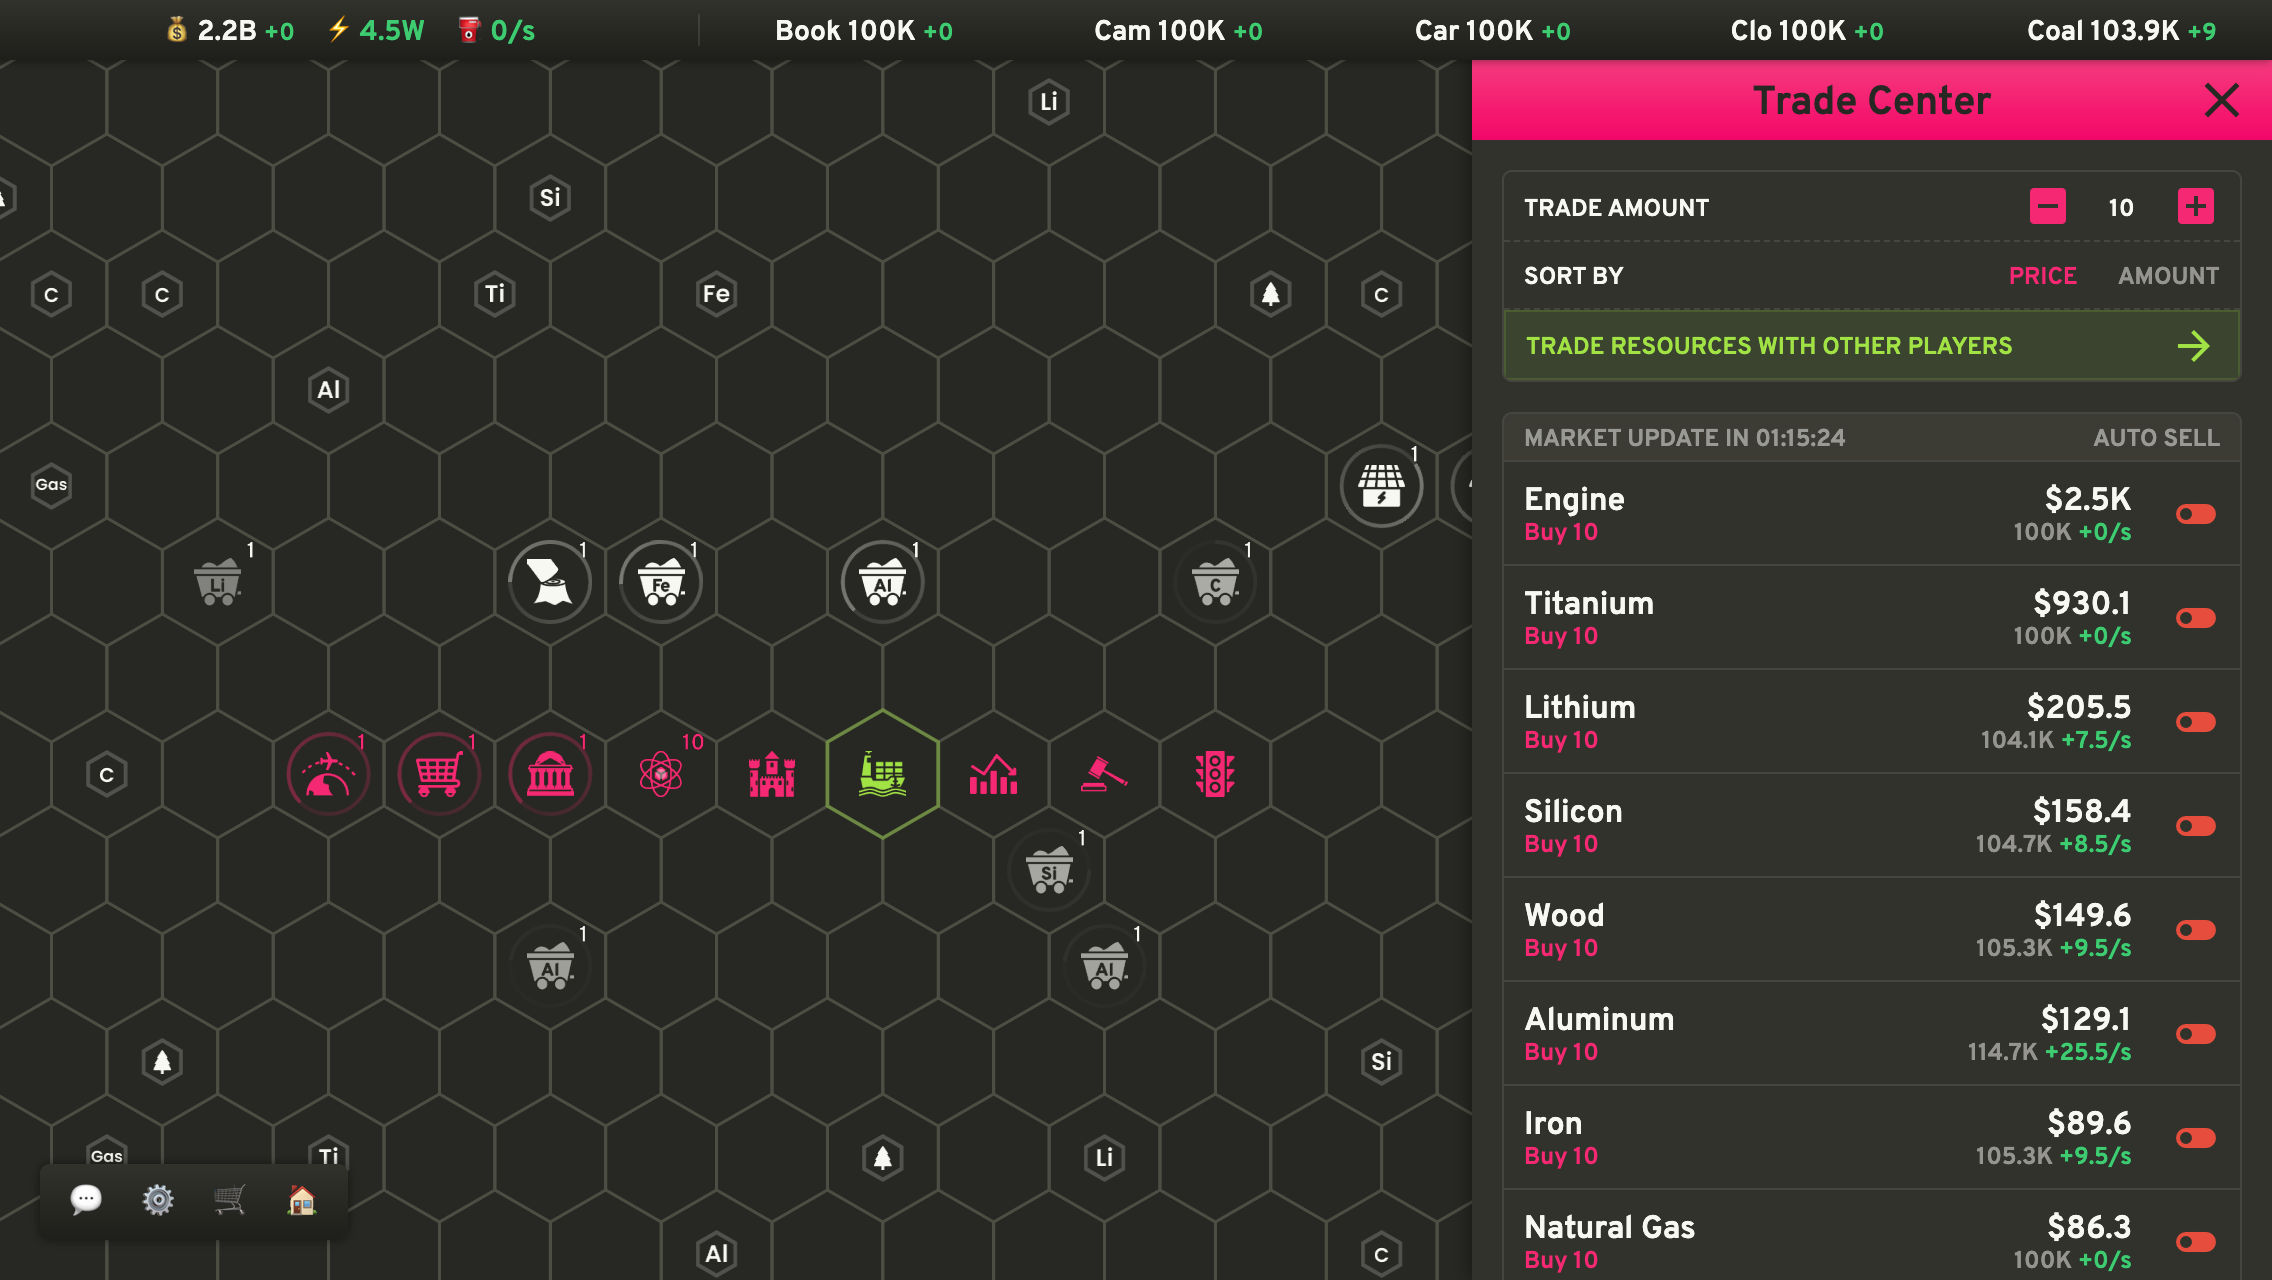Toggle Aluminum auto sell switch
The image size is (2272, 1280).
point(2196,1034)
